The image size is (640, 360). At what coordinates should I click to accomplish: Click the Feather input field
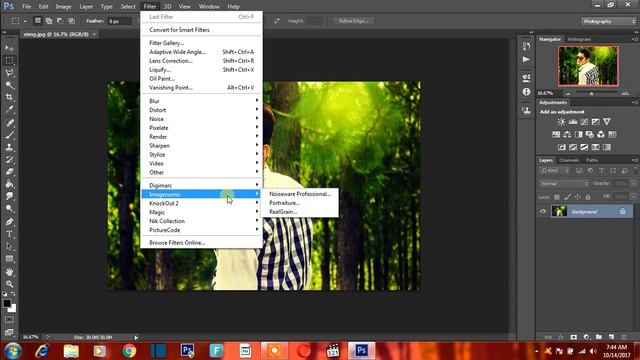[x=119, y=21]
